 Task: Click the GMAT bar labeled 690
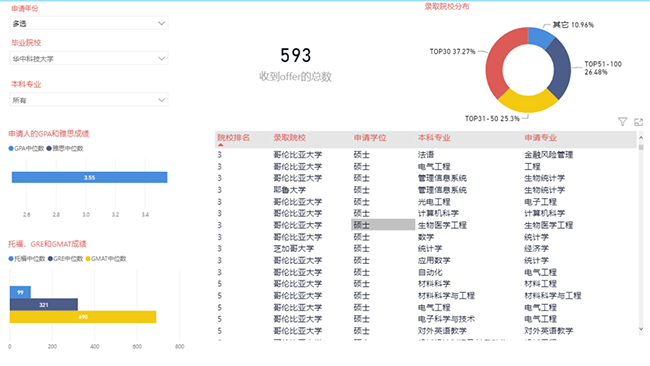(x=83, y=317)
